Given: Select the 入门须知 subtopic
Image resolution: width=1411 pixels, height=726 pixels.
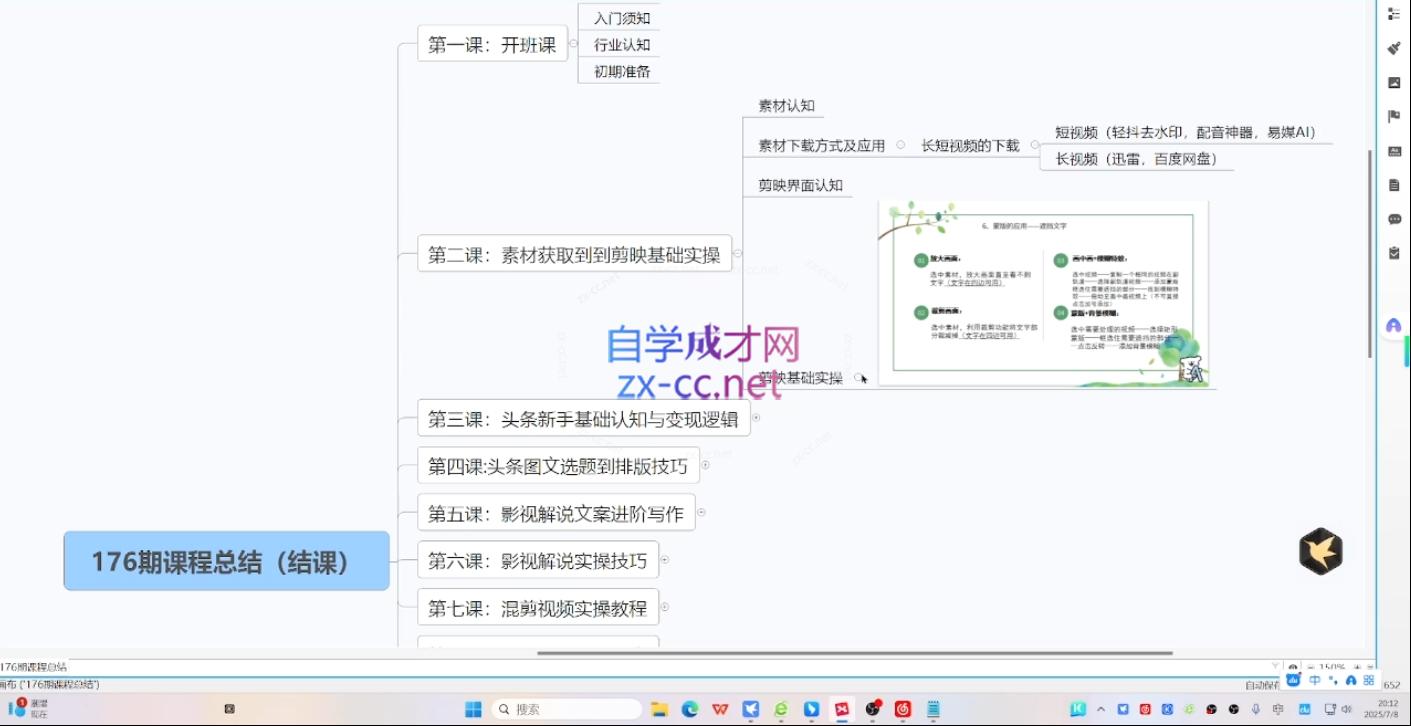Looking at the screenshot, I should click(x=622, y=17).
